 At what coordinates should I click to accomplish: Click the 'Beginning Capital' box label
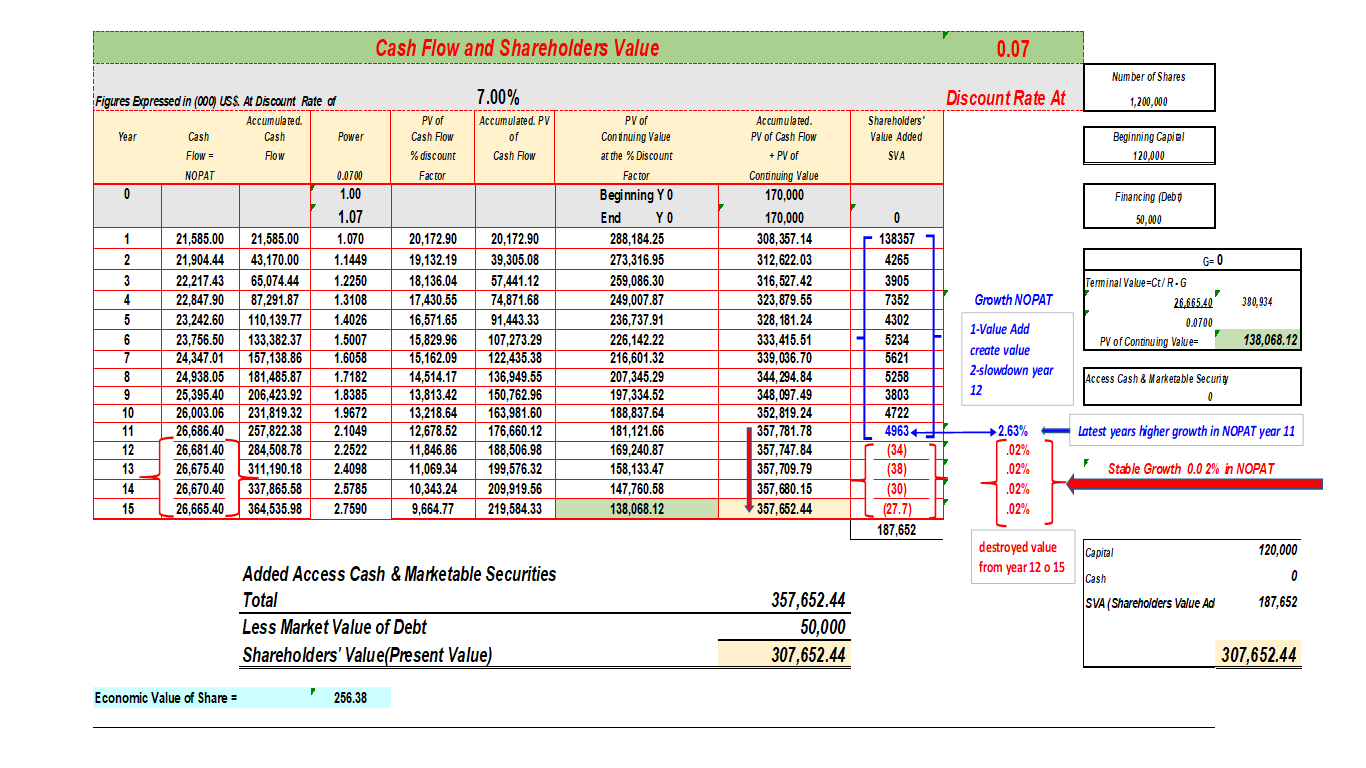tap(1148, 136)
